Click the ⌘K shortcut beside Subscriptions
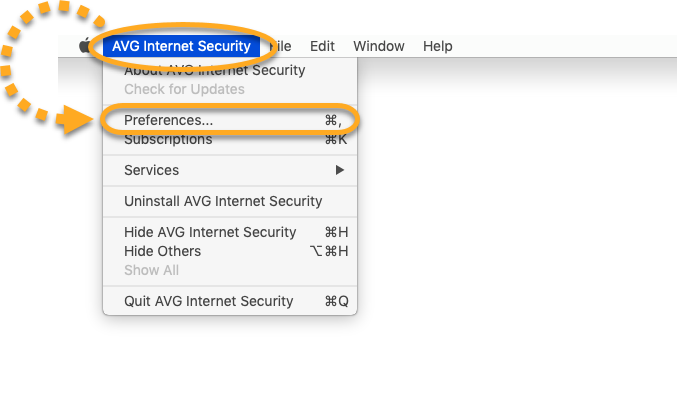 tap(336, 139)
